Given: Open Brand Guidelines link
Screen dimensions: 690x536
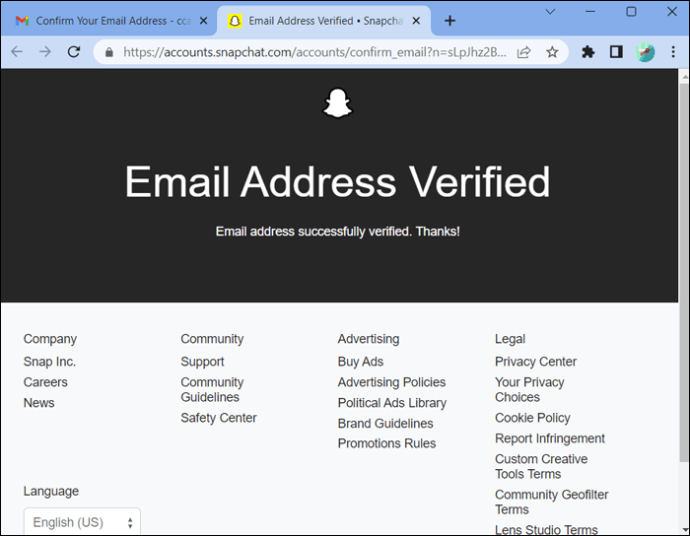Looking at the screenshot, I should point(385,423).
